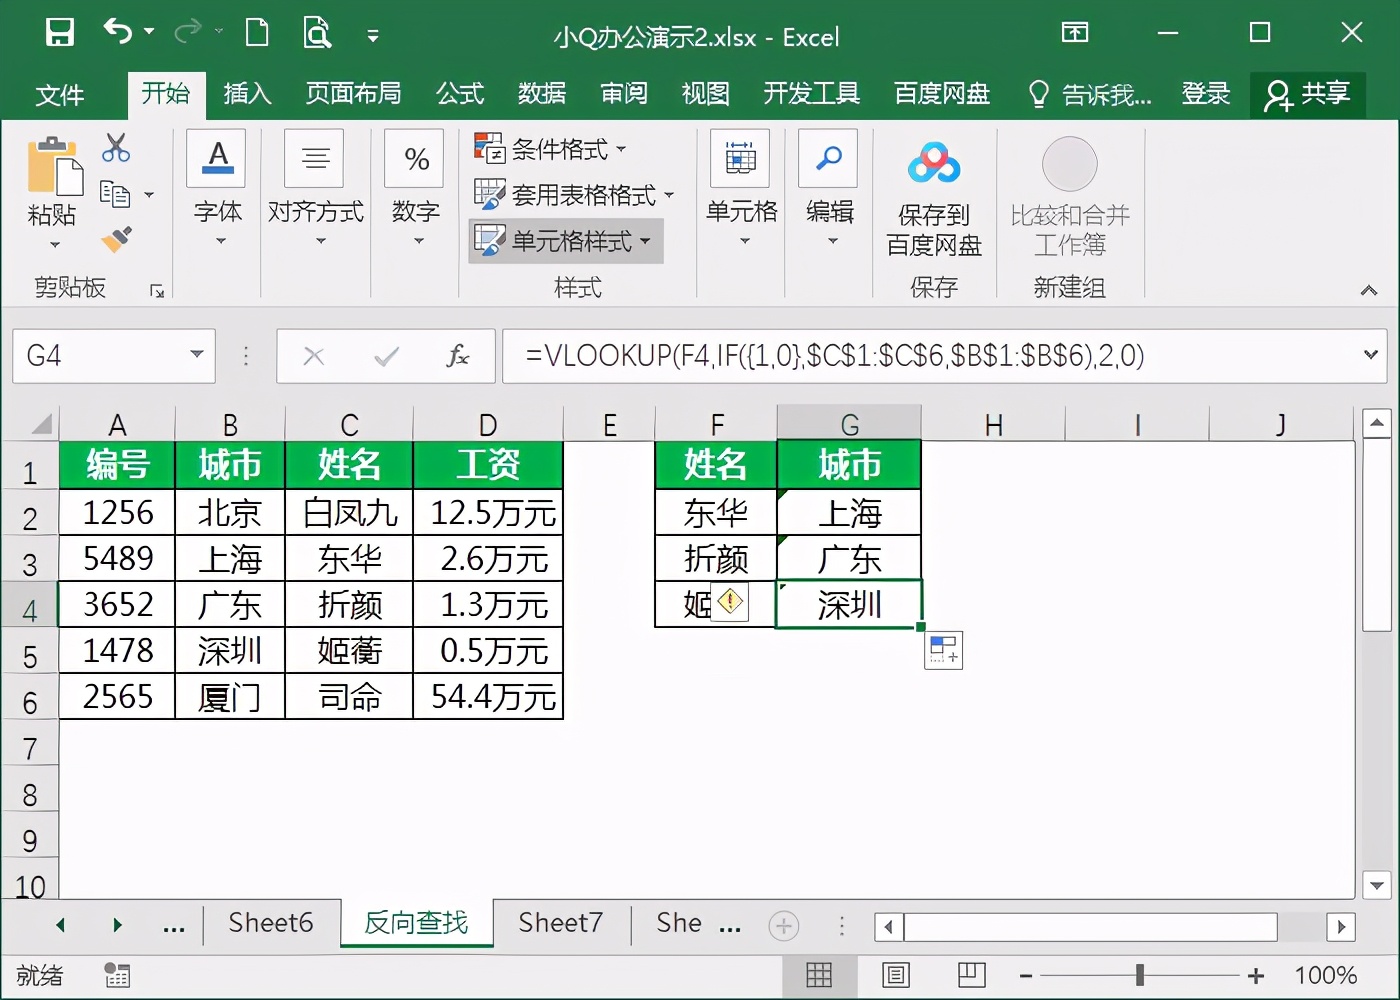Switch to the 页面布局 tab
This screenshot has width=1400, height=1000.
353,93
